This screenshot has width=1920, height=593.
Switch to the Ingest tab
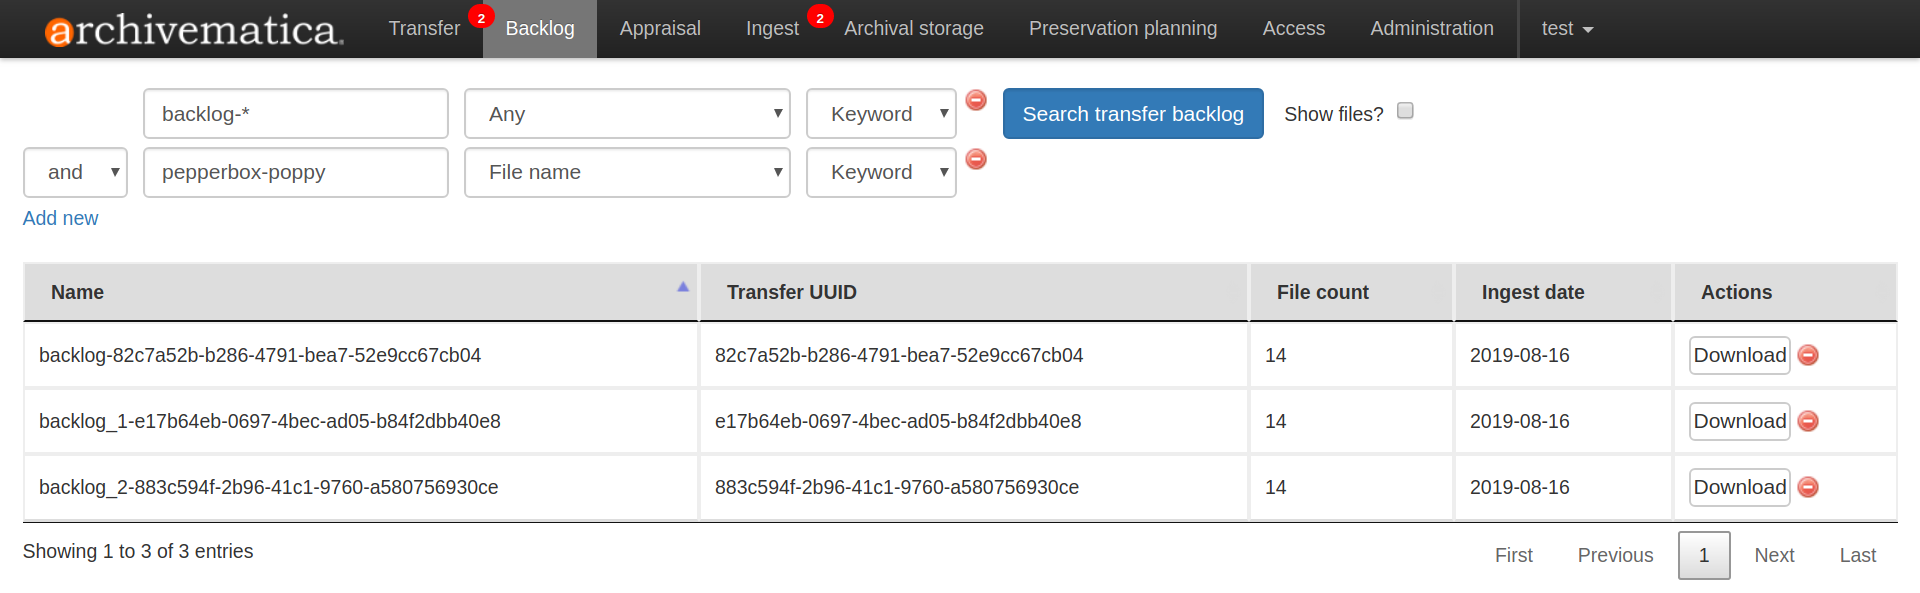[x=772, y=29]
